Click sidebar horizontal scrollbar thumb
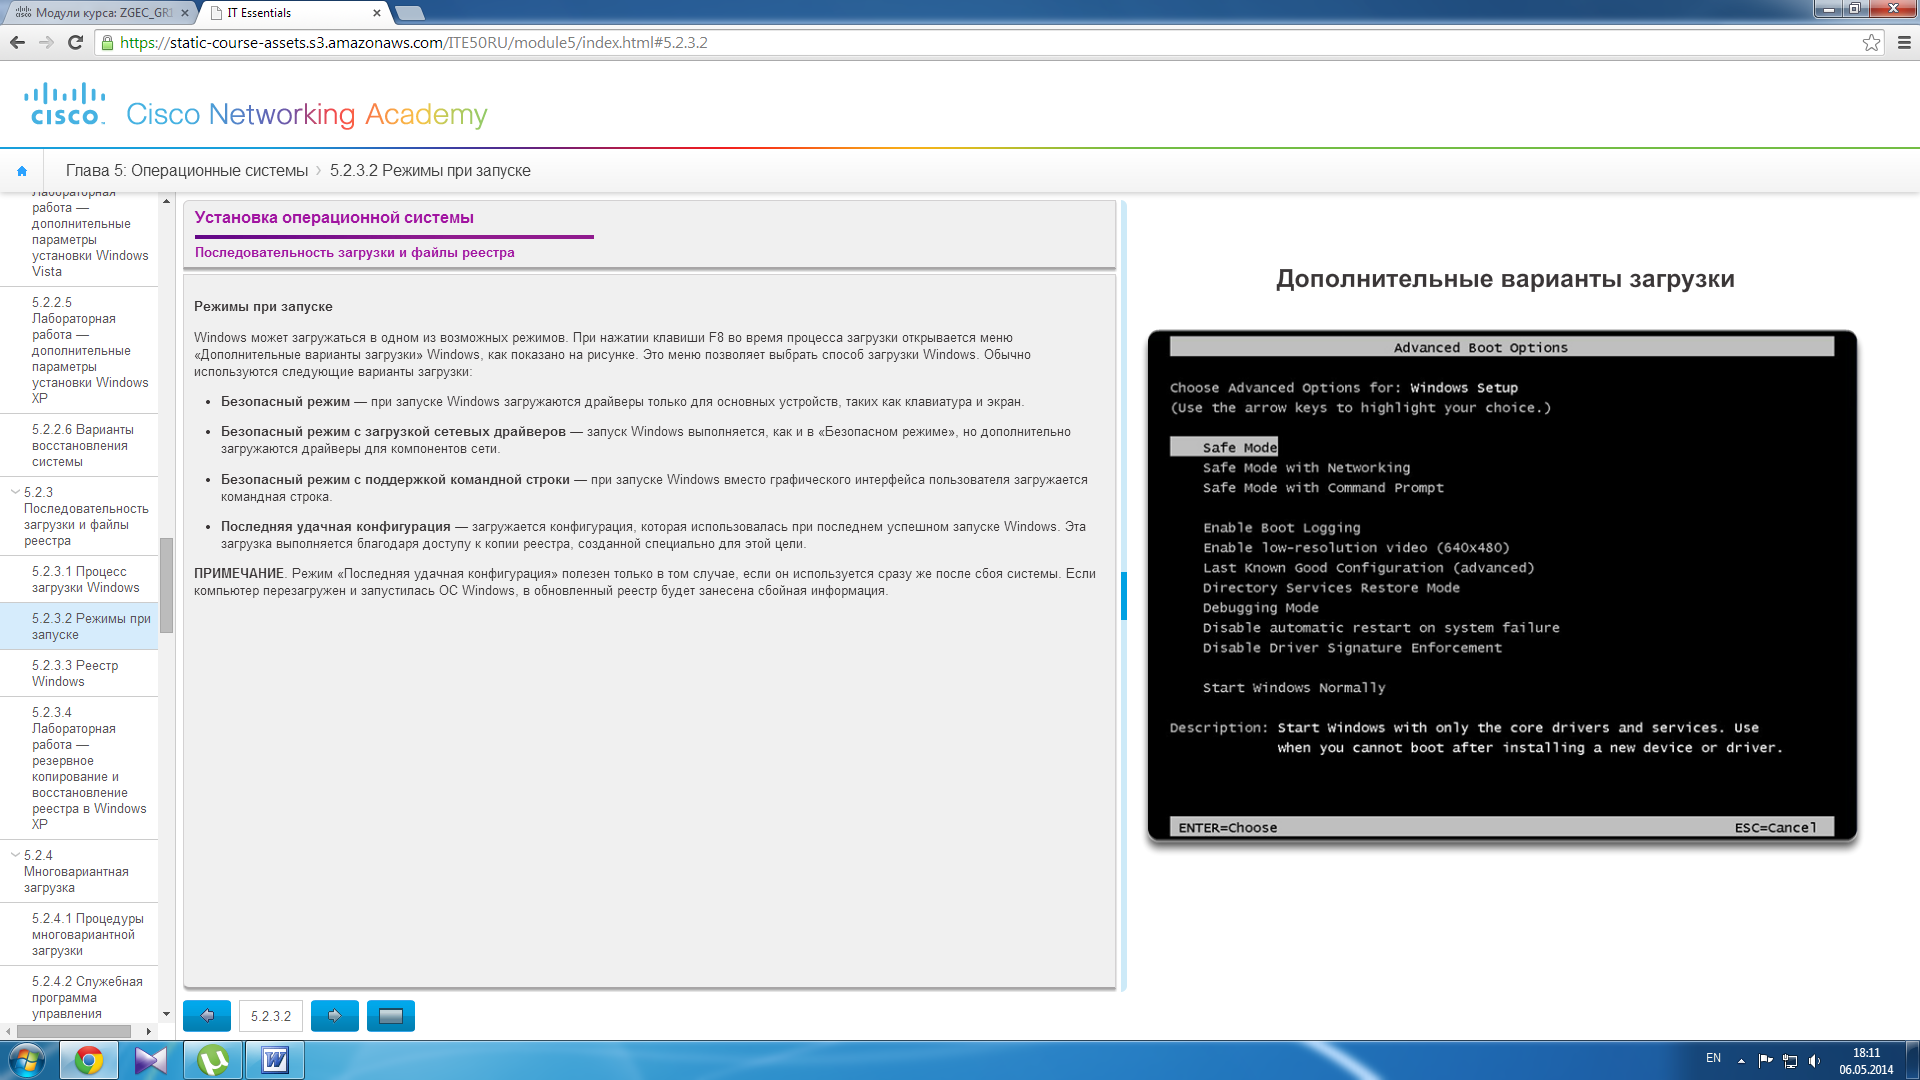 74,1031
